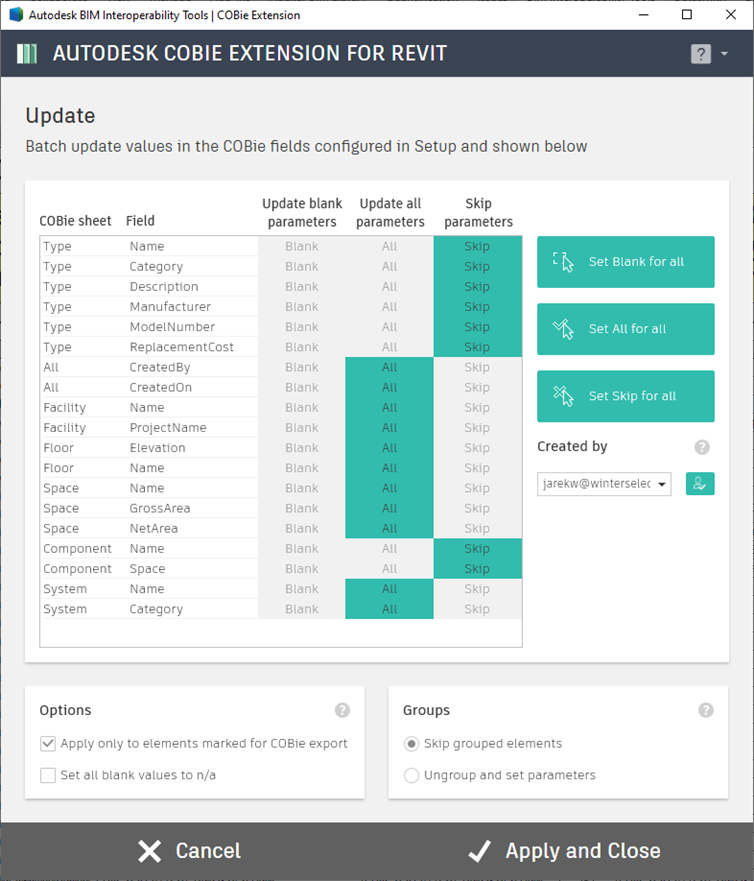
Task: Set Space Name row to Skip
Action: tap(477, 488)
